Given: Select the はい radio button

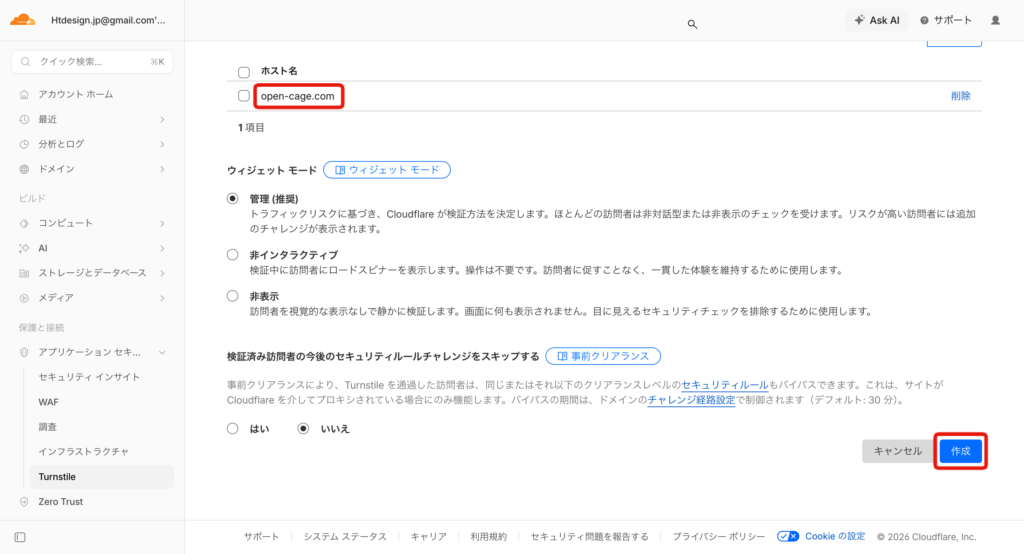Looking at the screenshot, I should tap(233, 429).
